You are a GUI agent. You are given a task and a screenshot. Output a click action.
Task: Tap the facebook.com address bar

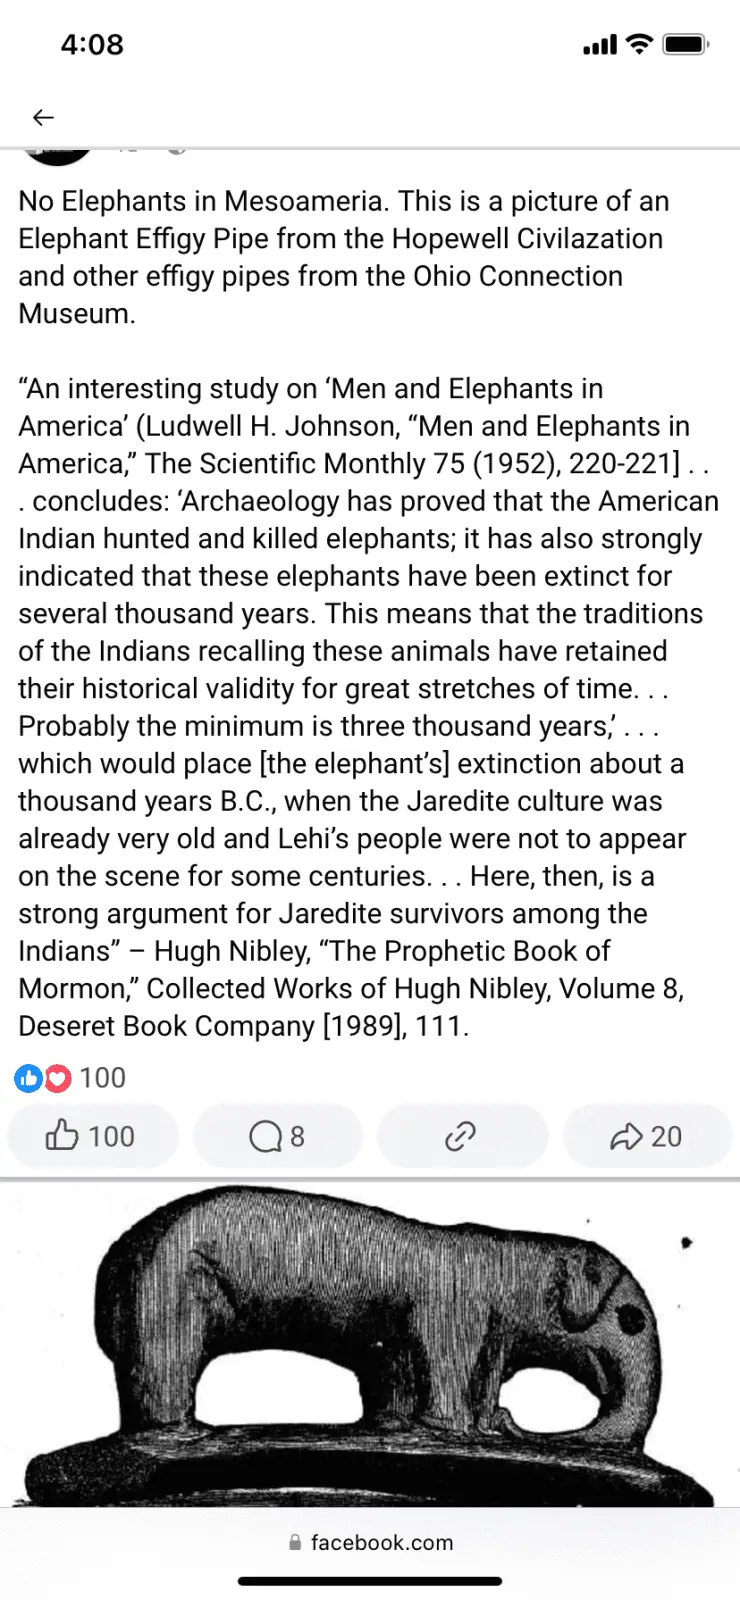pos(381,1543)
